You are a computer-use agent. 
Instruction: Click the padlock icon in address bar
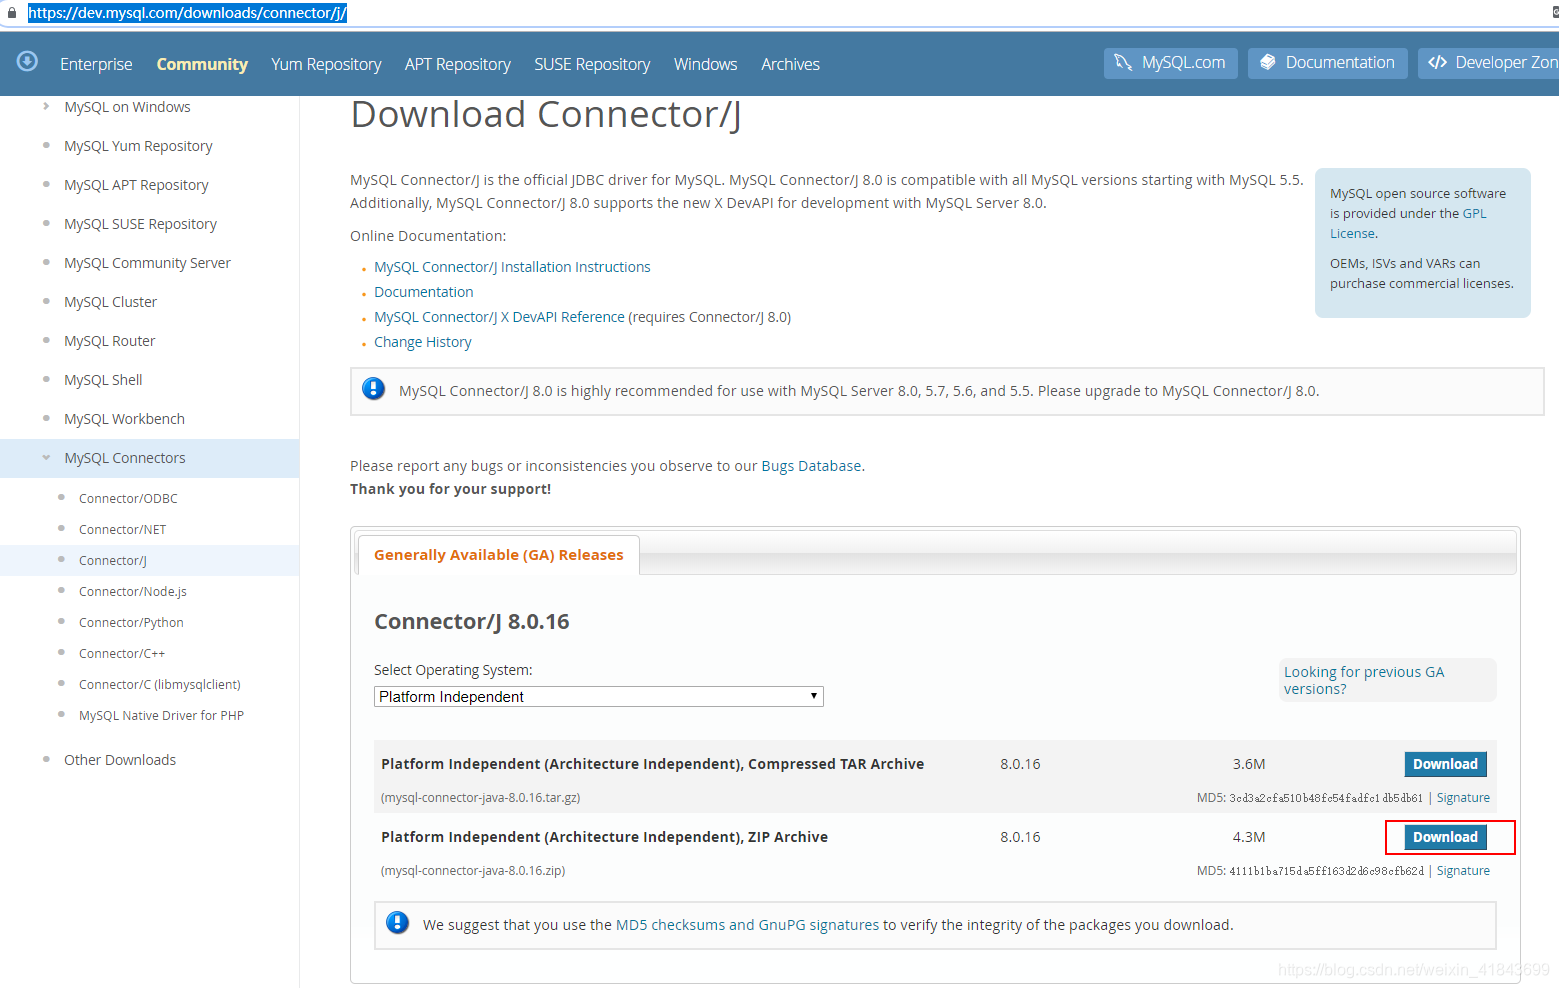coord(12,13)
